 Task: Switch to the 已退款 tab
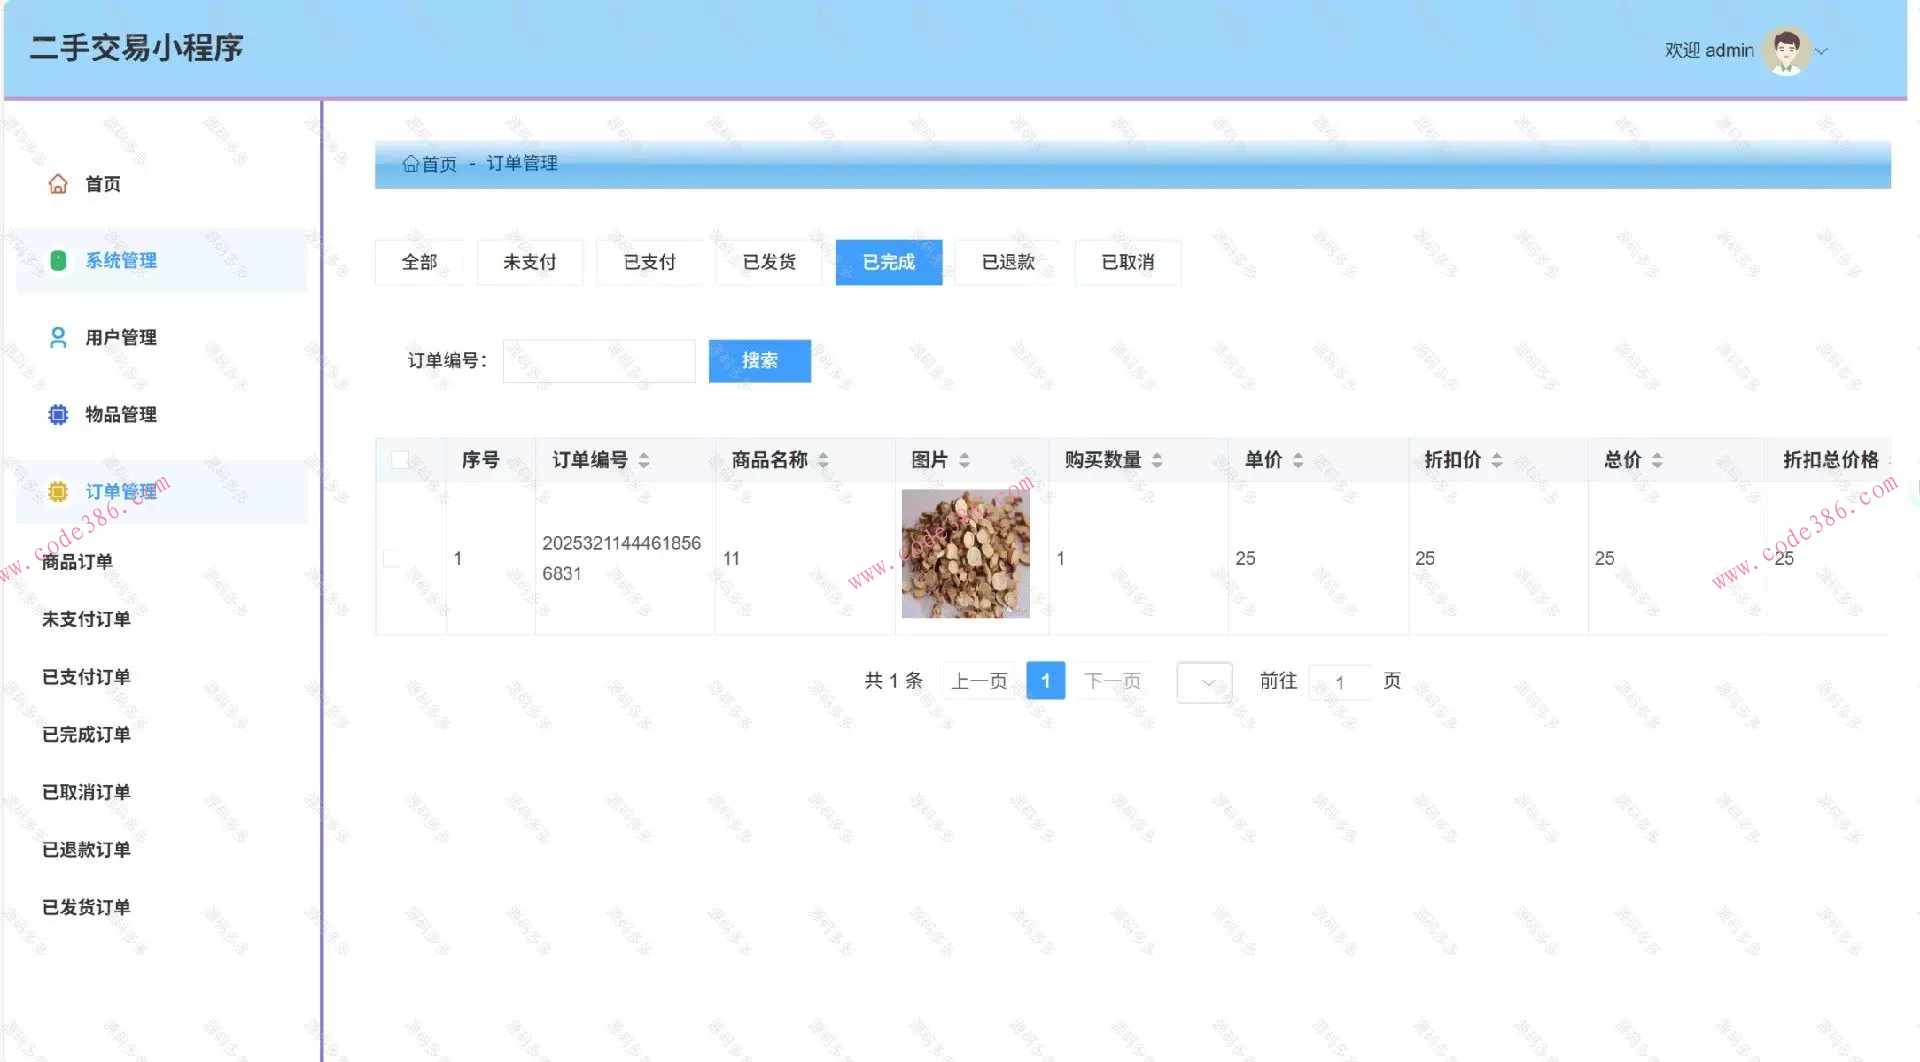(x=1006, y=262)
